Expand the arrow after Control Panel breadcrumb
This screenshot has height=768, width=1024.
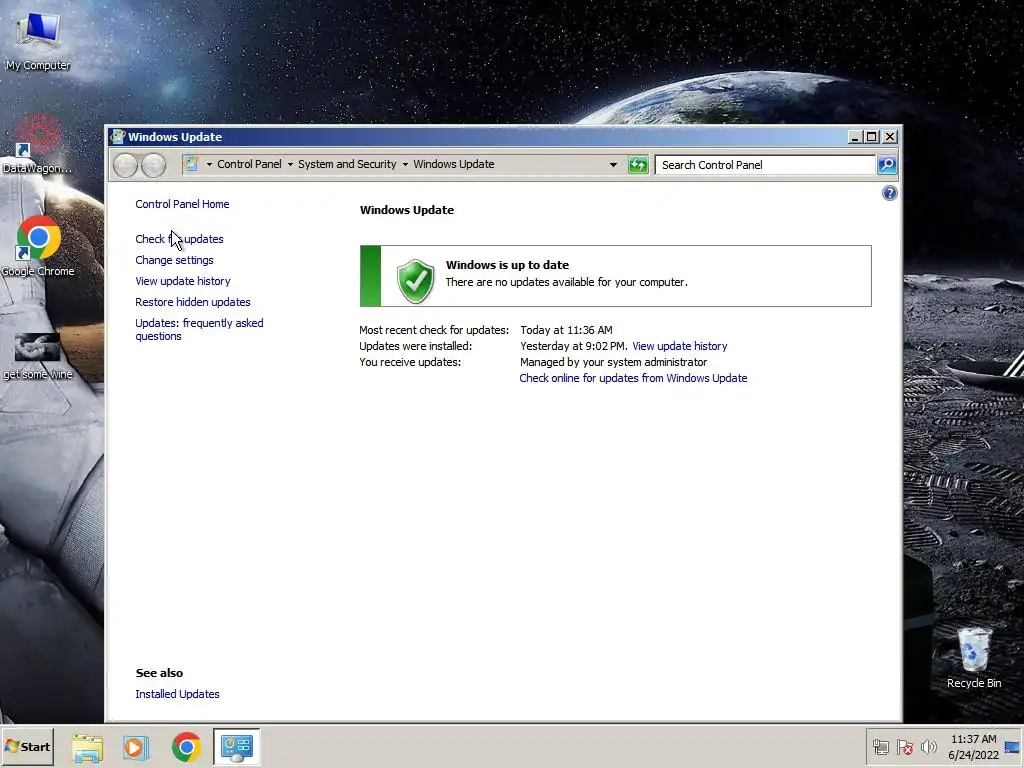(290, 165)
